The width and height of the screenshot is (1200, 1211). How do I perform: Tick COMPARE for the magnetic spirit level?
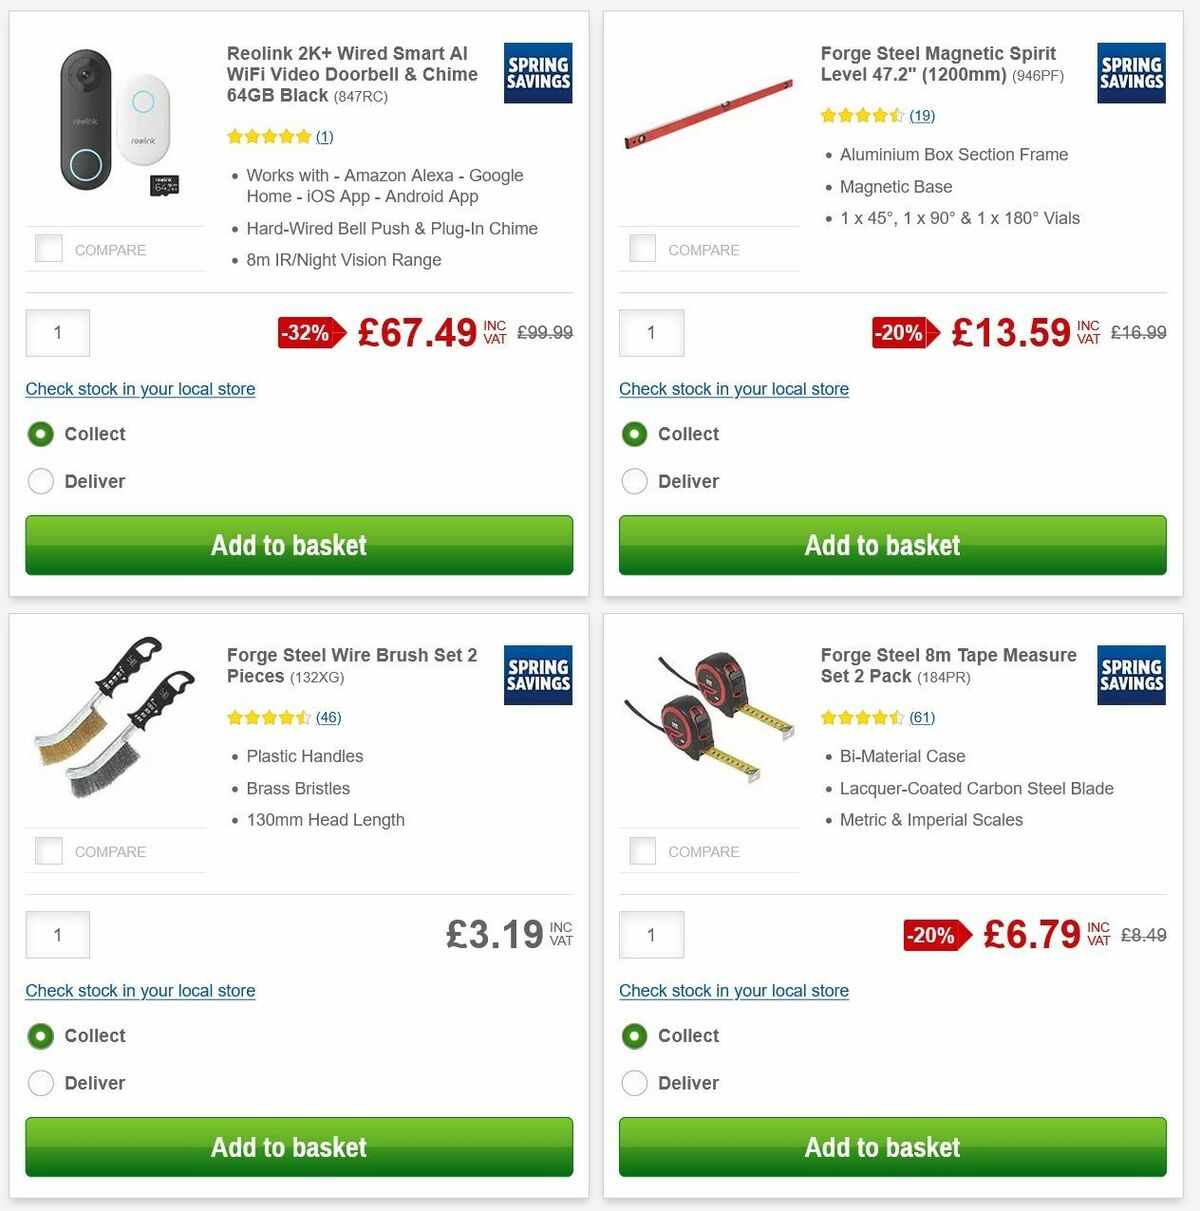(x=642, y=247)
